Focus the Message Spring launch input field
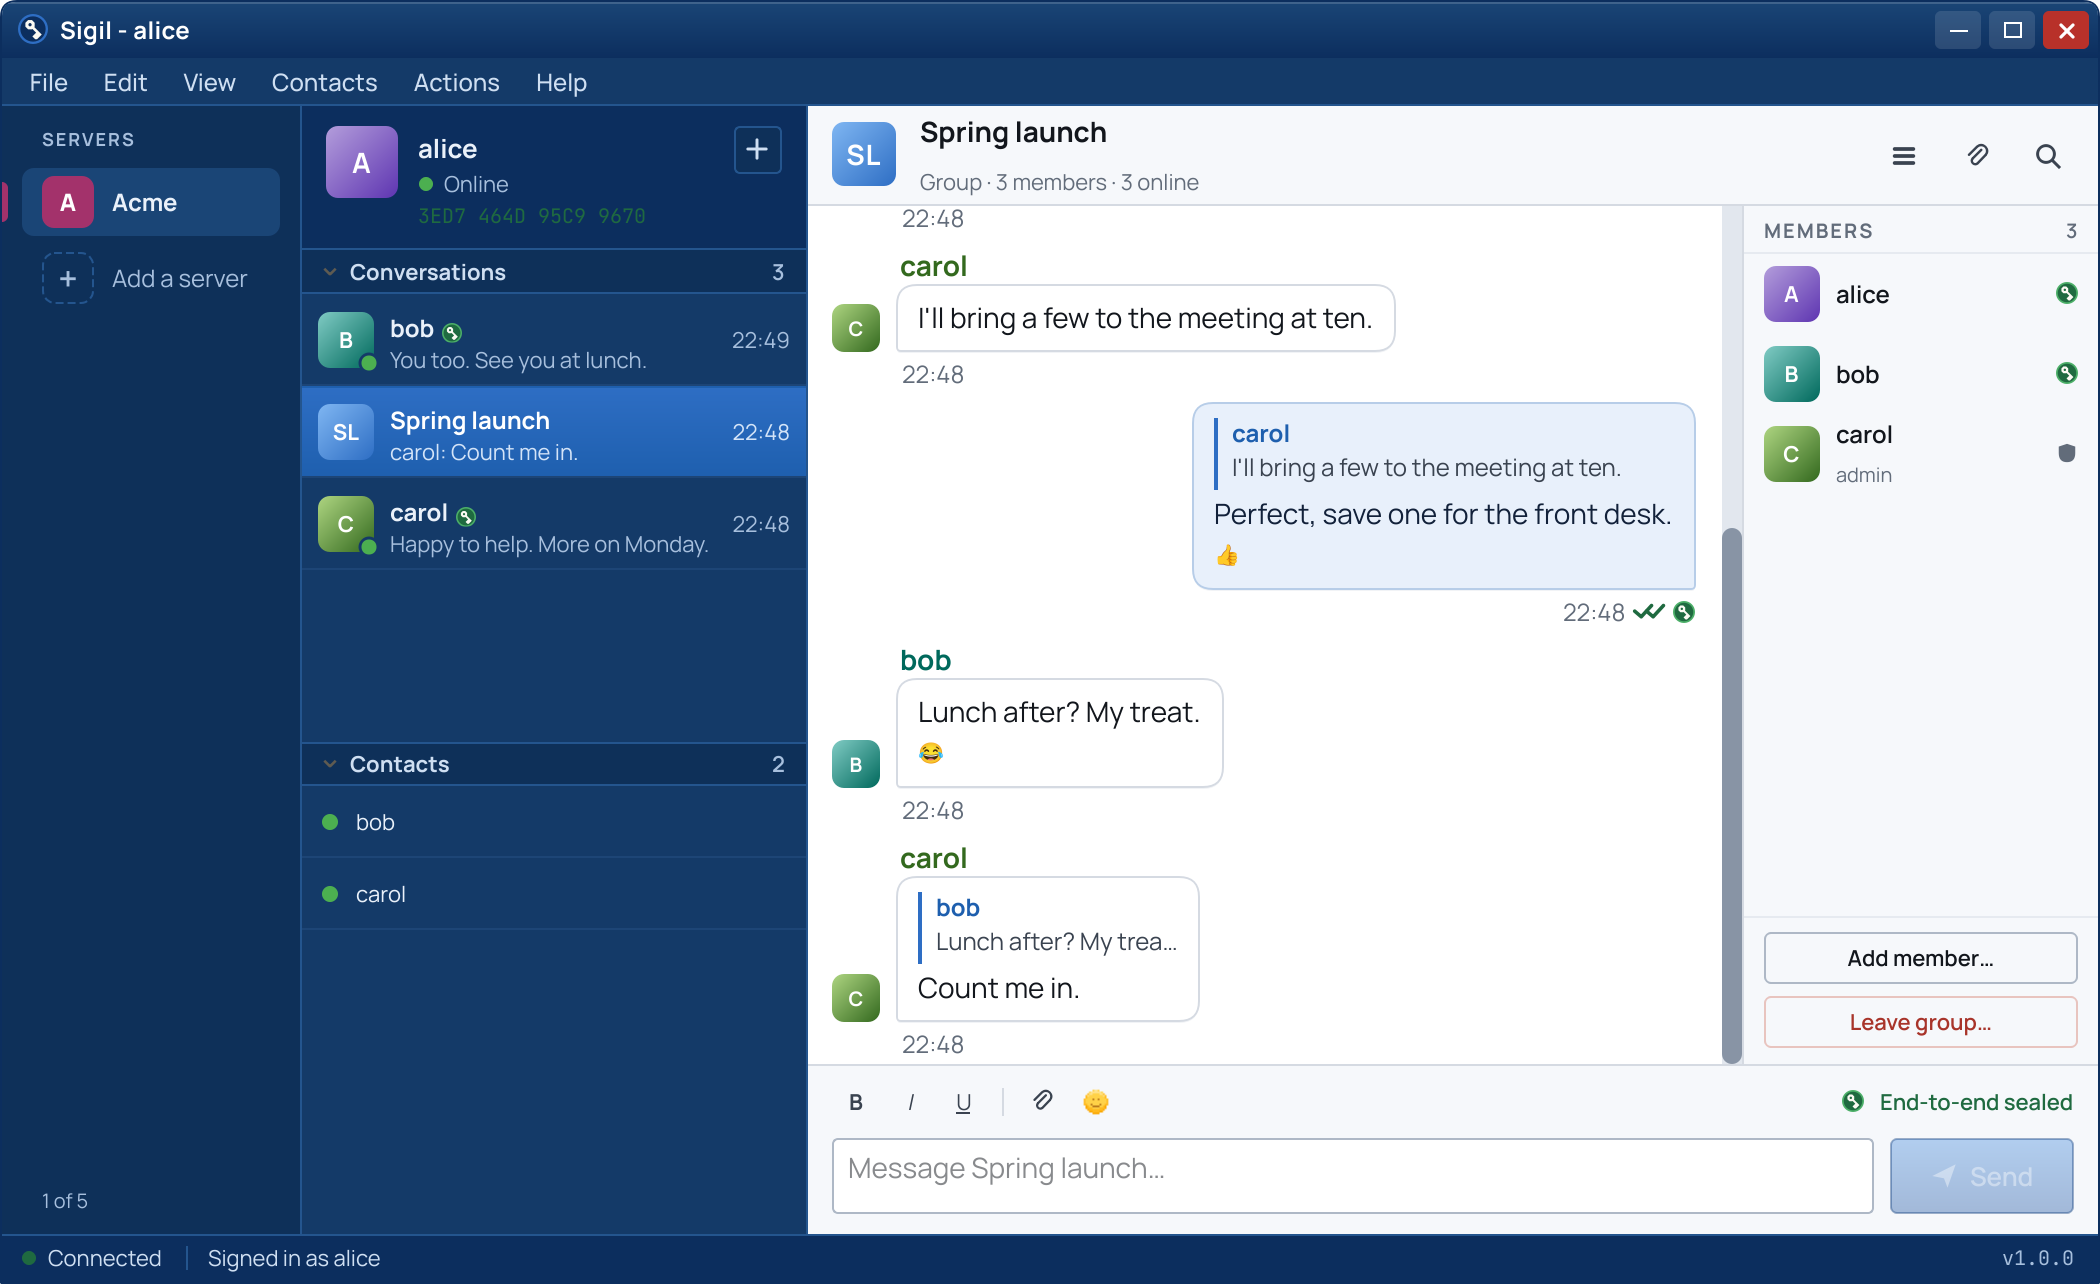2100x1284 pixels. 1352,1176
